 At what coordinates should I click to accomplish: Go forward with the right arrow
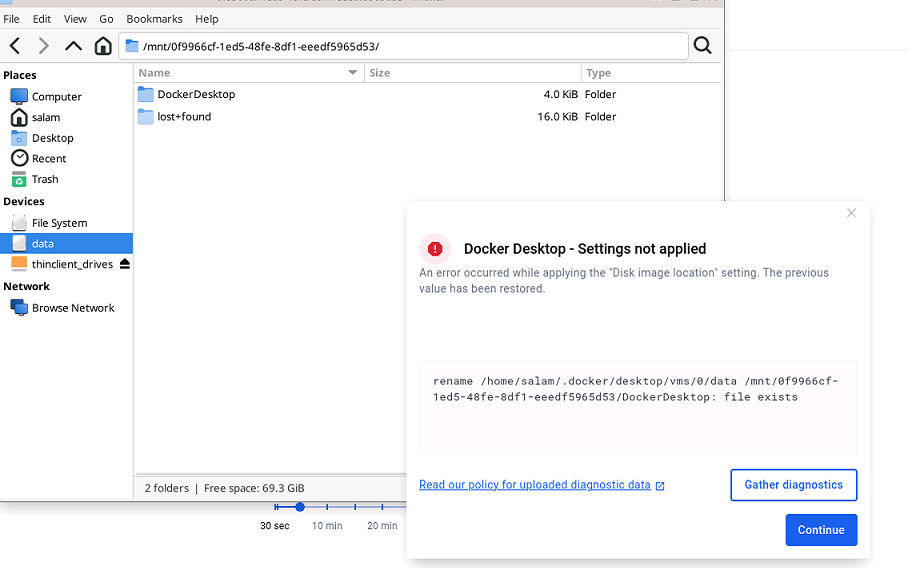point(43,46)
